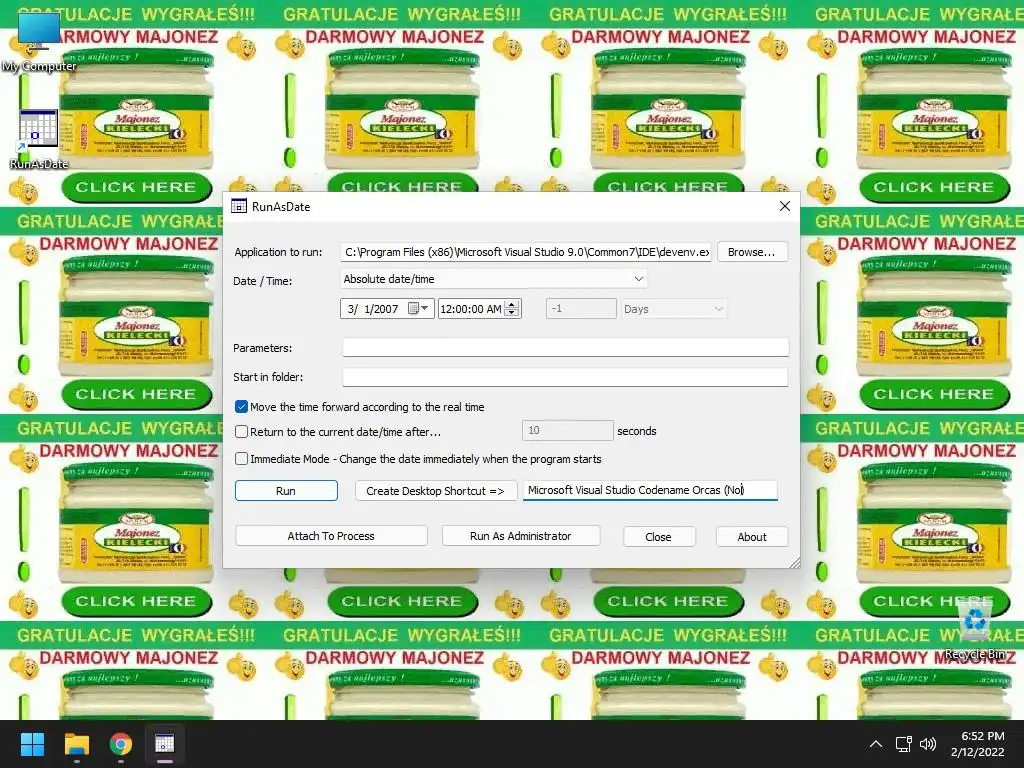Open the About dialog
This screenshot has width=1024, height=768.
click(x=752, y=537)
